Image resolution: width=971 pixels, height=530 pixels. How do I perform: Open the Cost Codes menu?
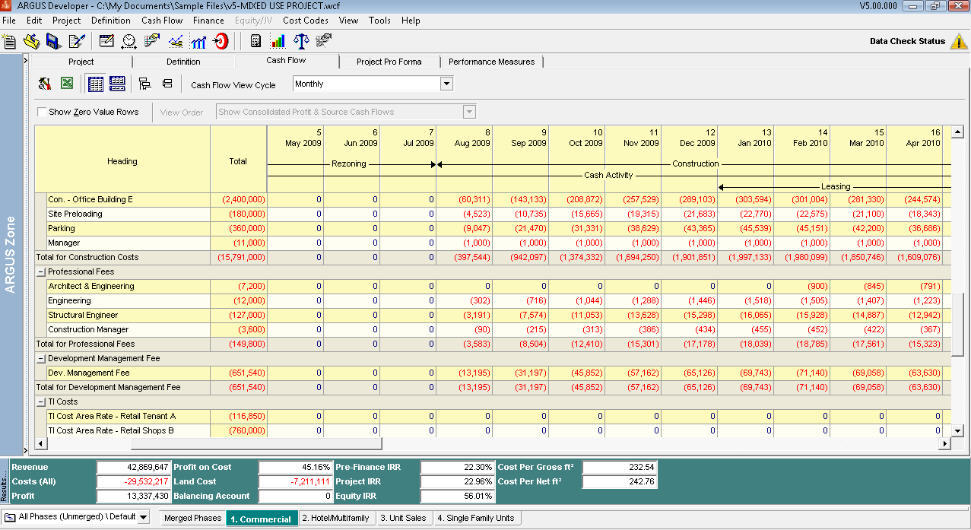[305, 20]
